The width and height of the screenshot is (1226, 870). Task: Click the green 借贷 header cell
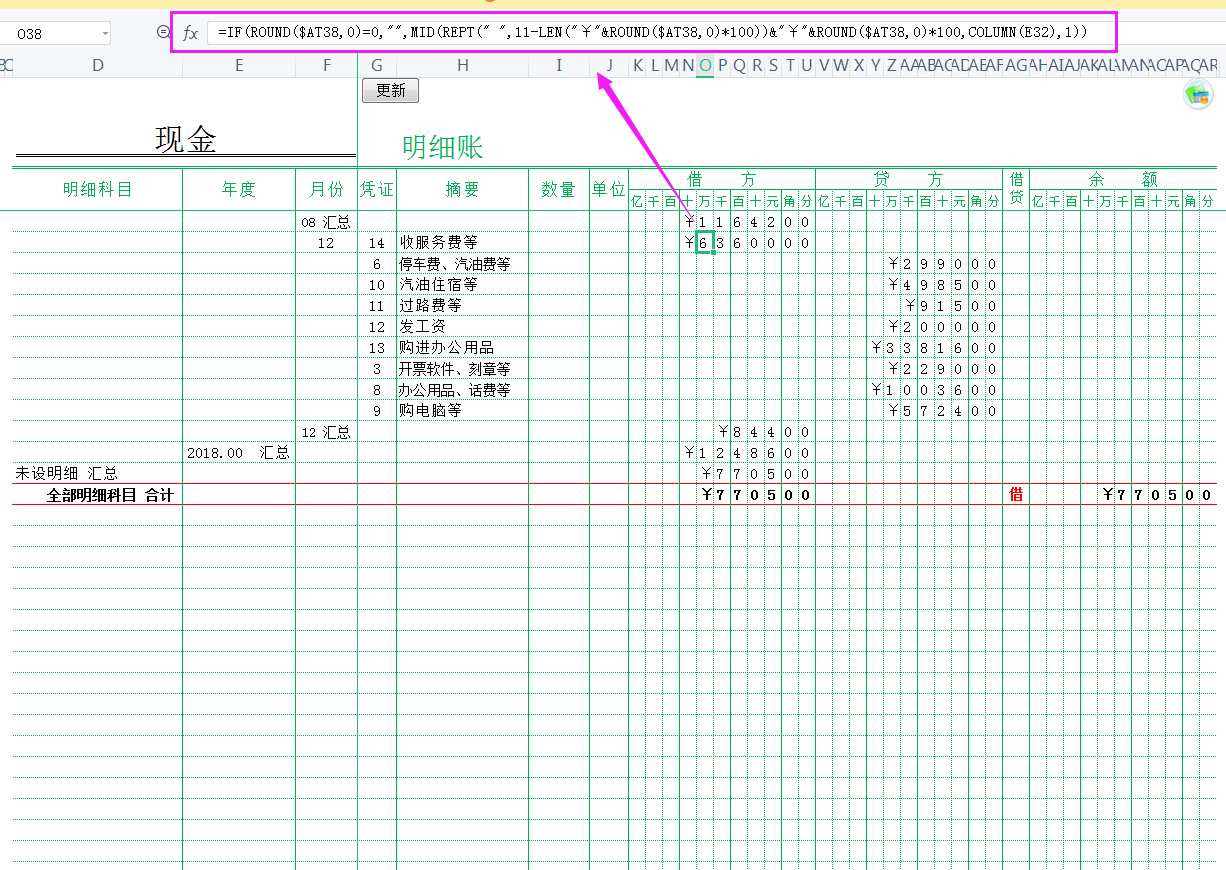coord(1016,189)
